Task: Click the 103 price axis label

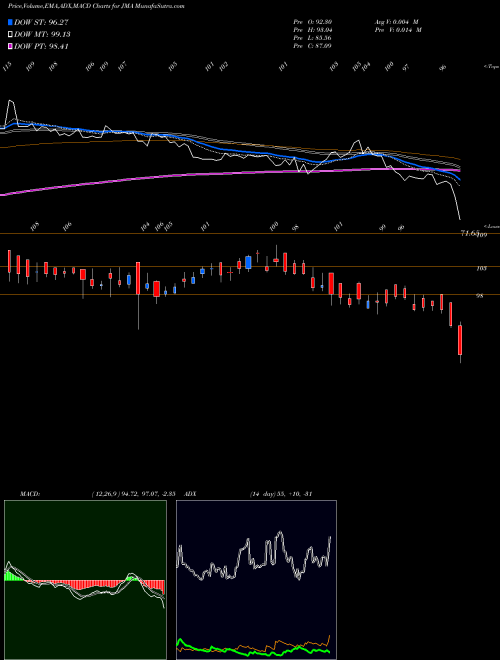Action: [481, 268]
